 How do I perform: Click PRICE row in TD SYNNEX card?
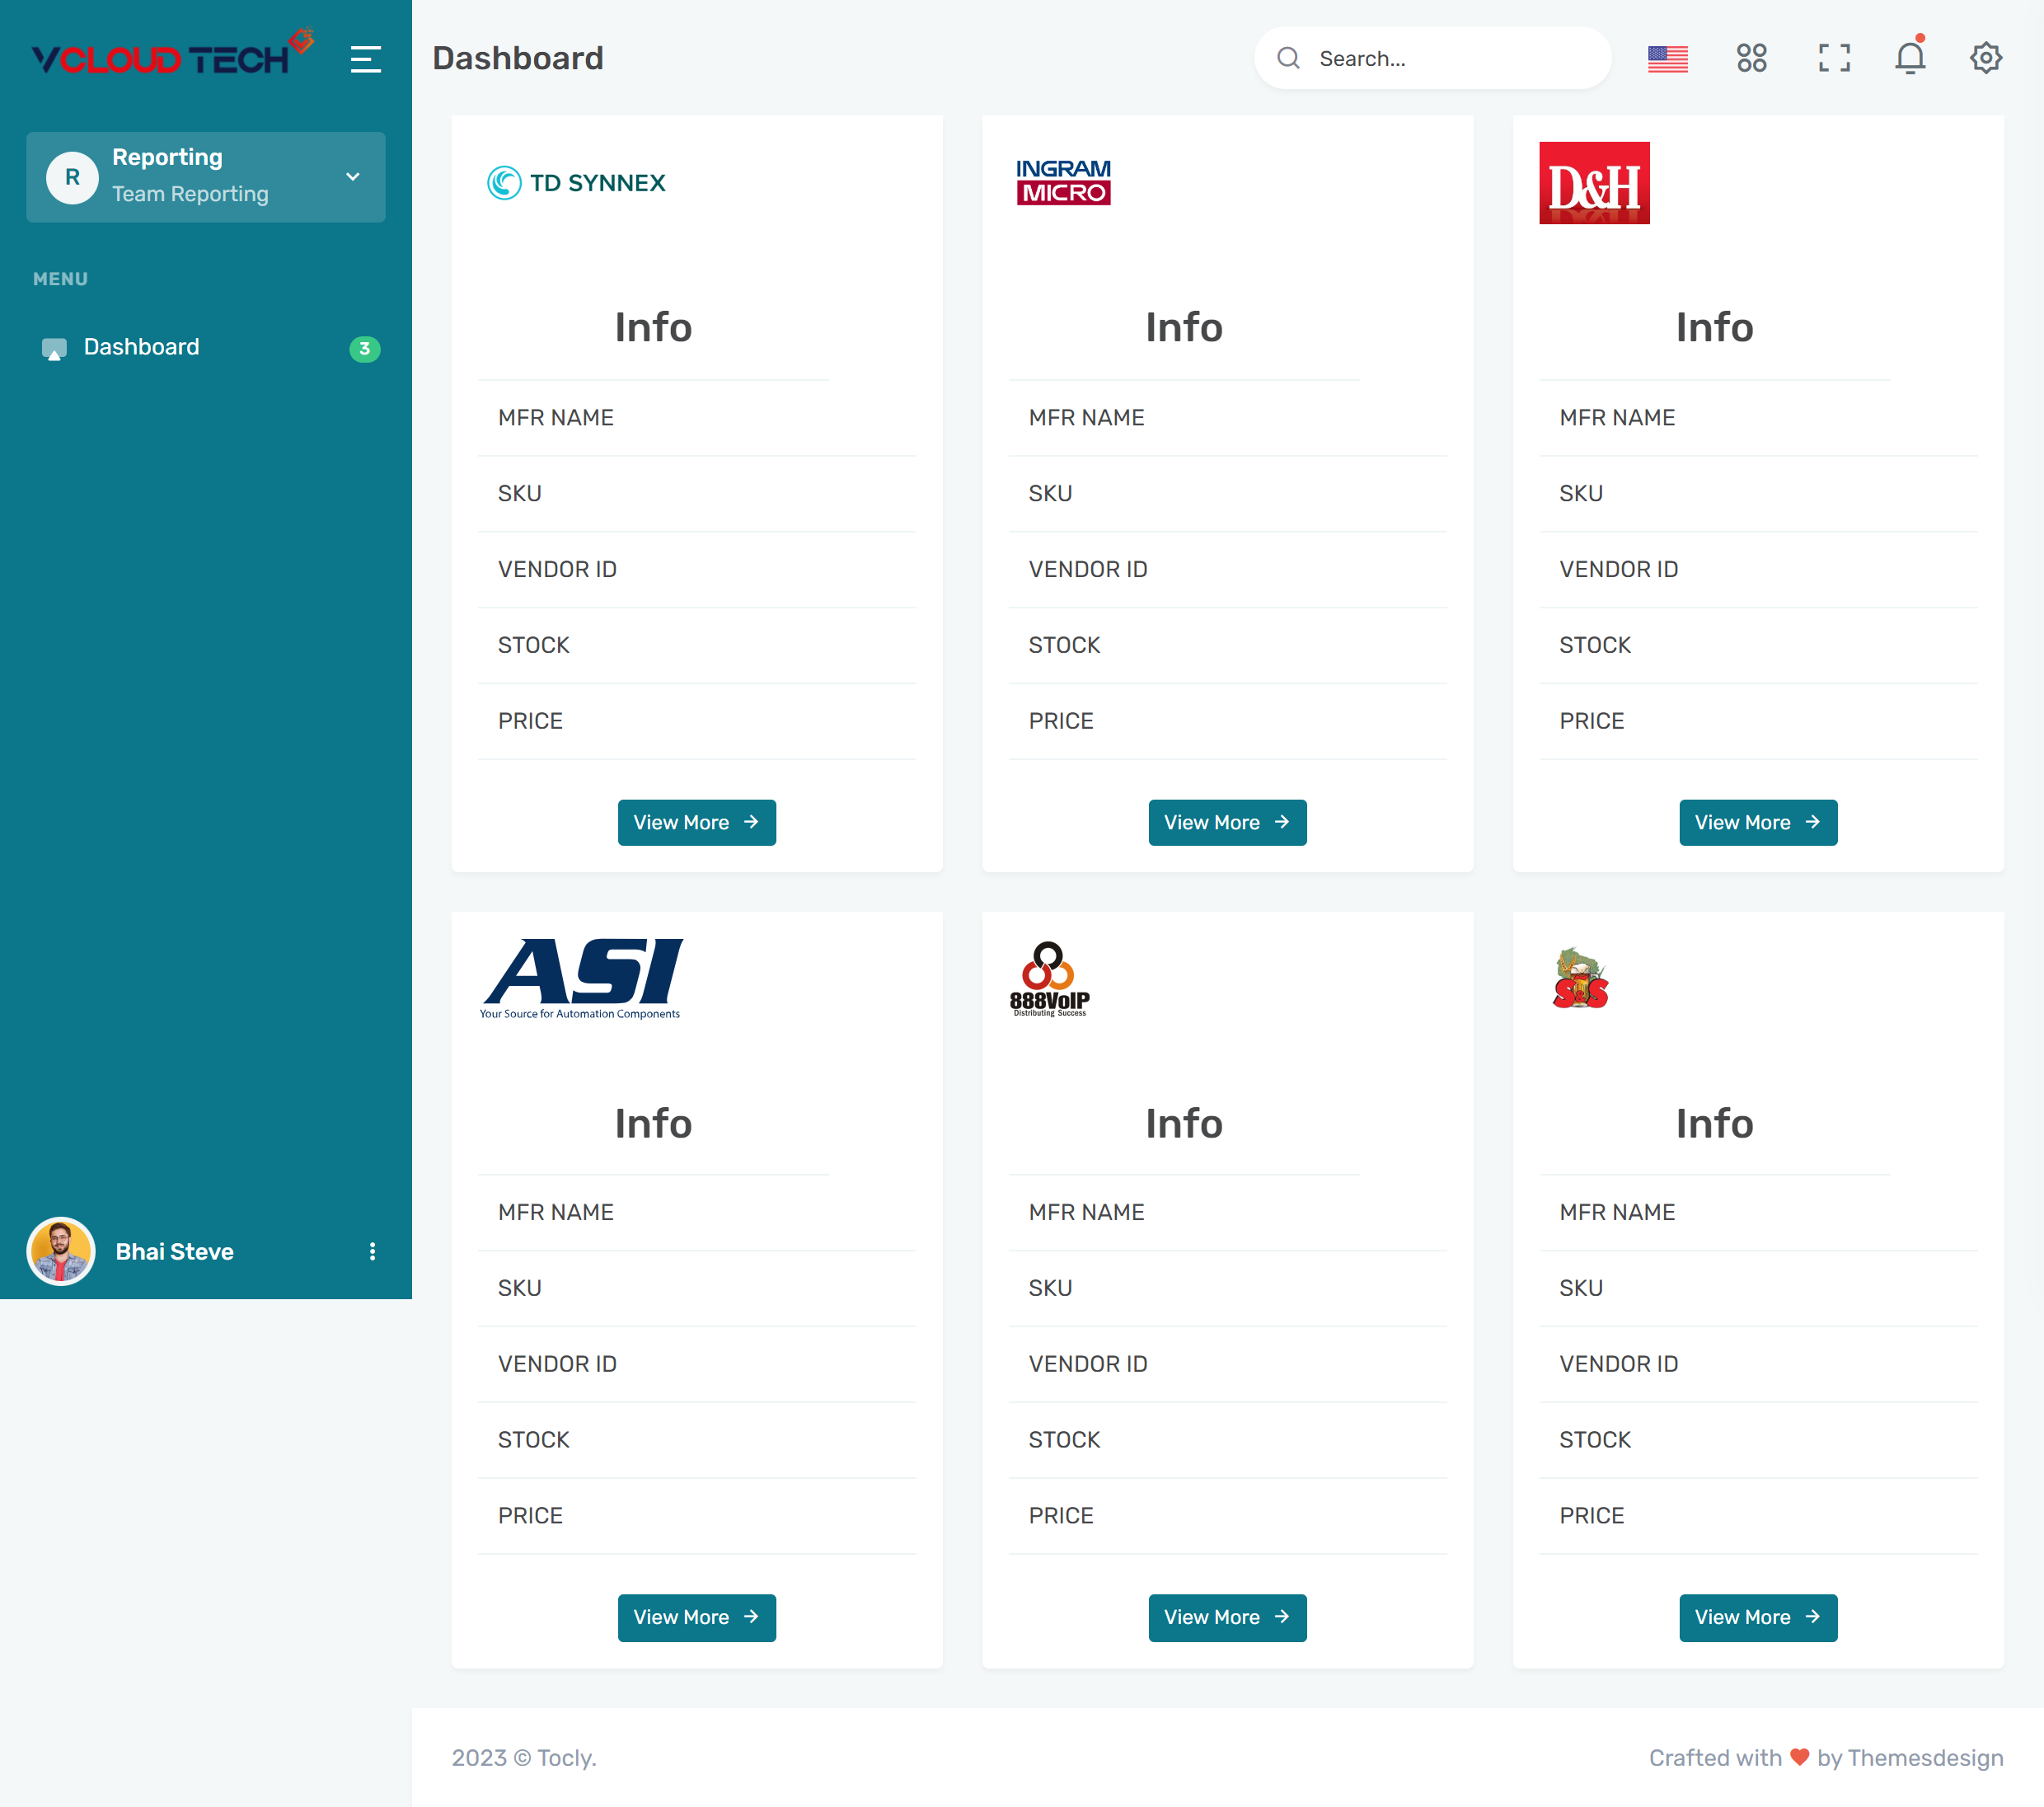coord(697,722)
